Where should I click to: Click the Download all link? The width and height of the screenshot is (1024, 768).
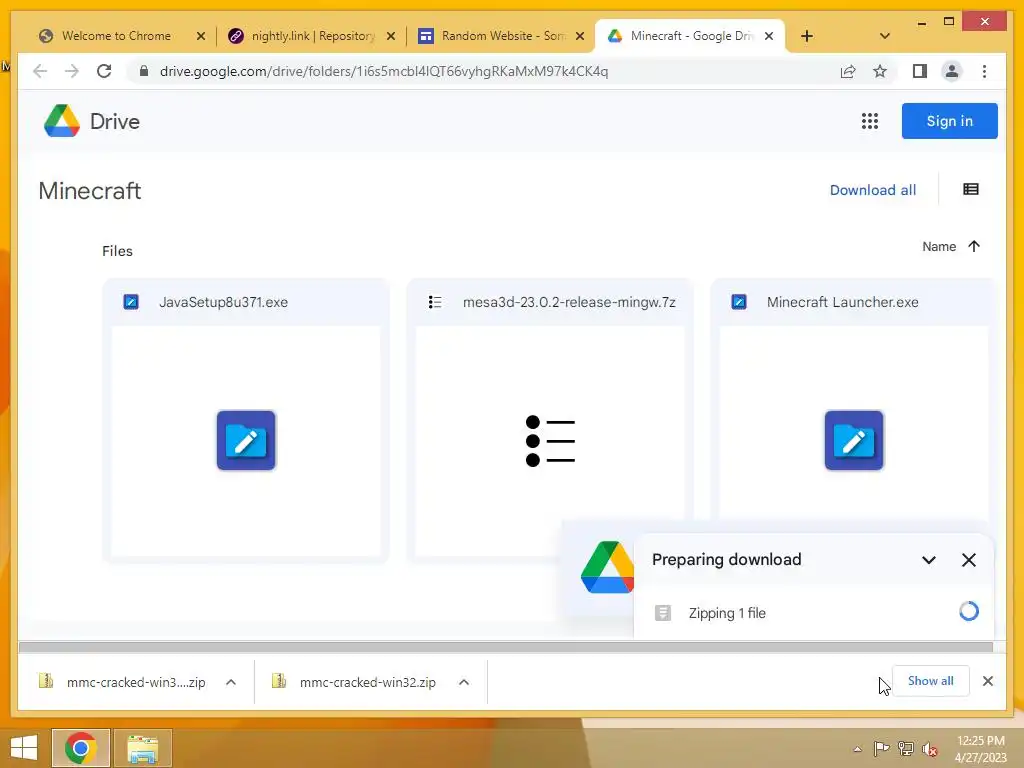tap(872, 190)
